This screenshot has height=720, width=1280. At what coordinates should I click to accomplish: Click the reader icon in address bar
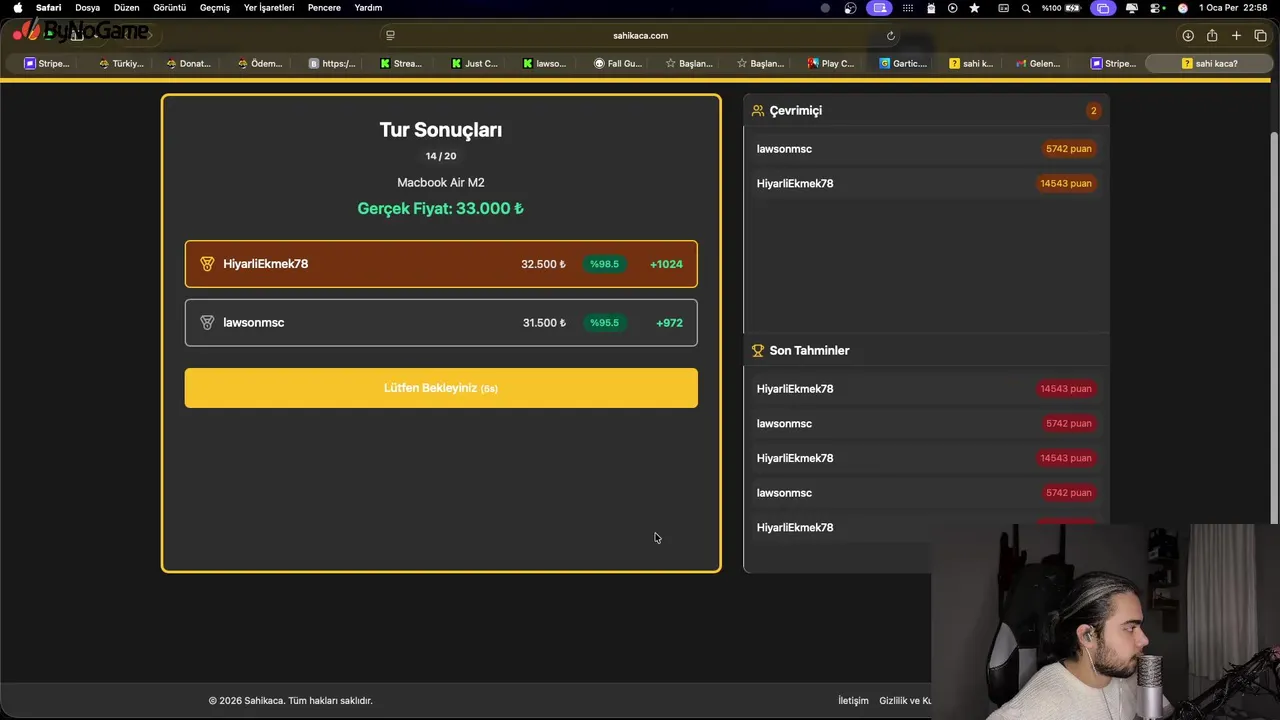[390, 35]
